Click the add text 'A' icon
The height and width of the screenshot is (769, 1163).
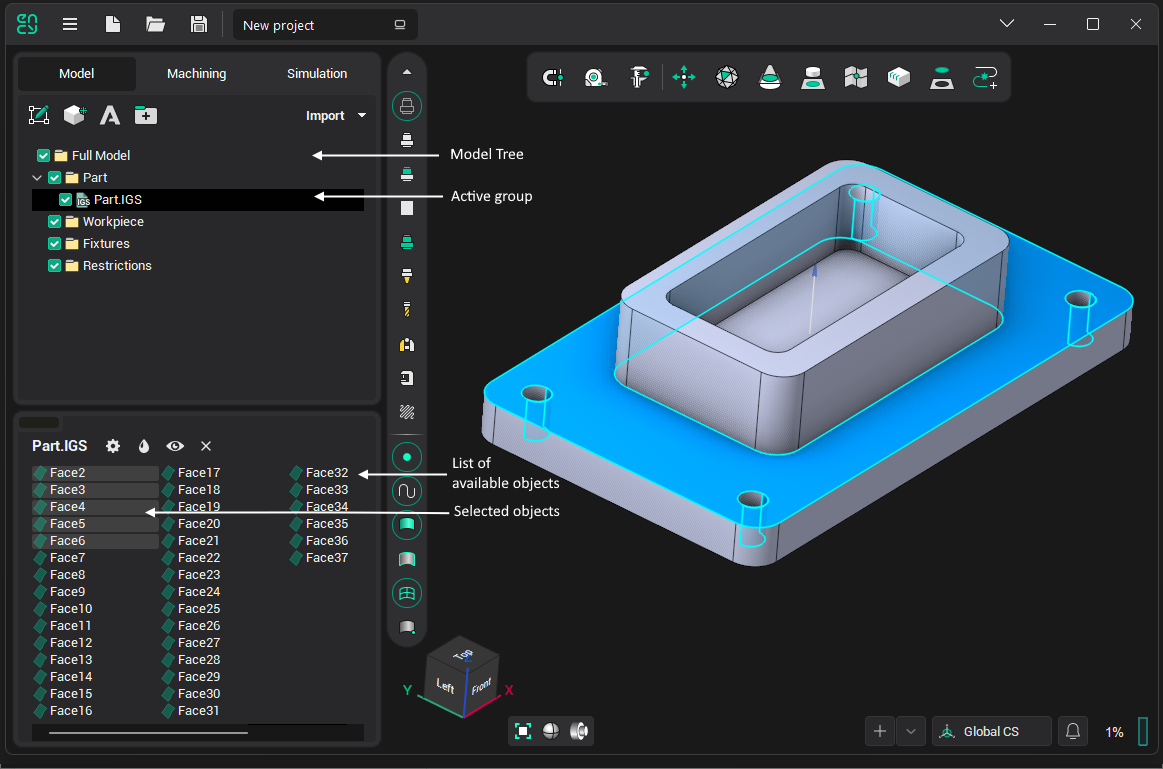pos(110,116)
